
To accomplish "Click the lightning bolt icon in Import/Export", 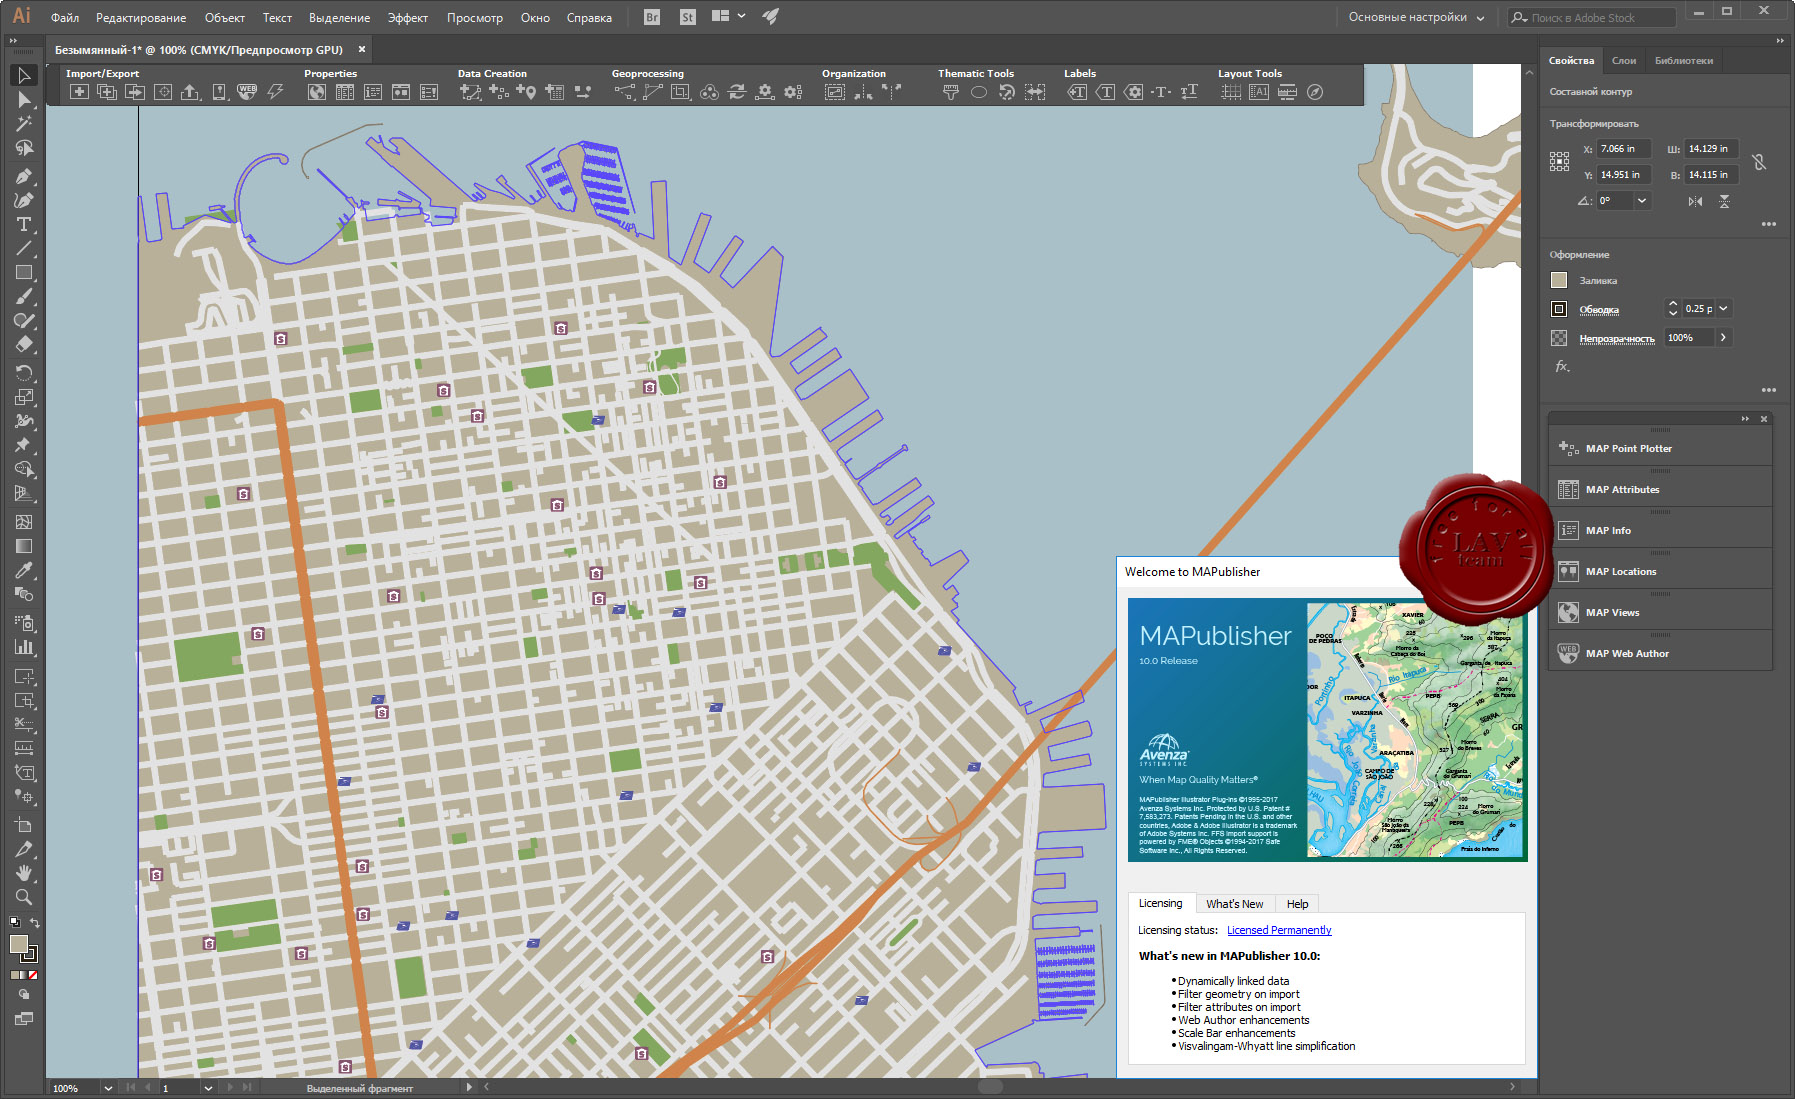I will 275,92.
